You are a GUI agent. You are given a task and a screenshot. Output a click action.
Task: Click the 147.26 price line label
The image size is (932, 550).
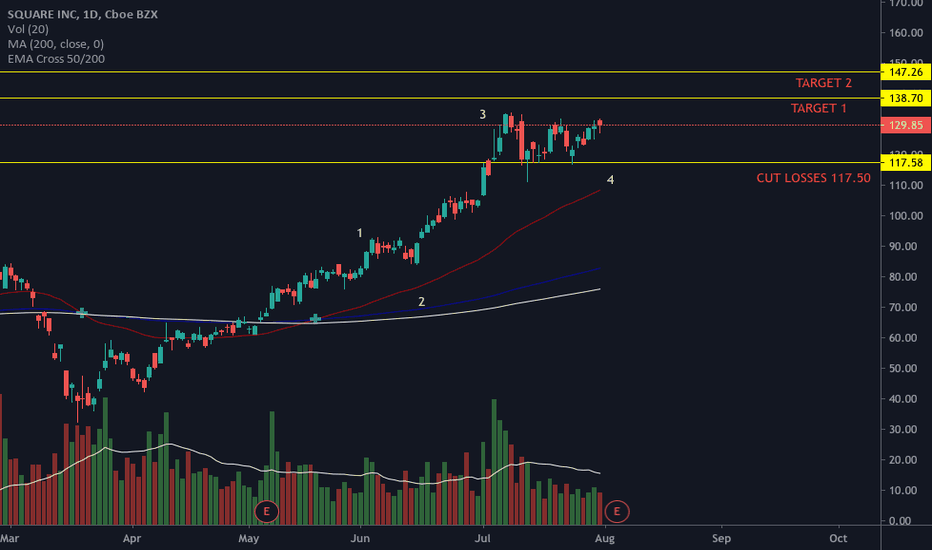tap(905, 72)
